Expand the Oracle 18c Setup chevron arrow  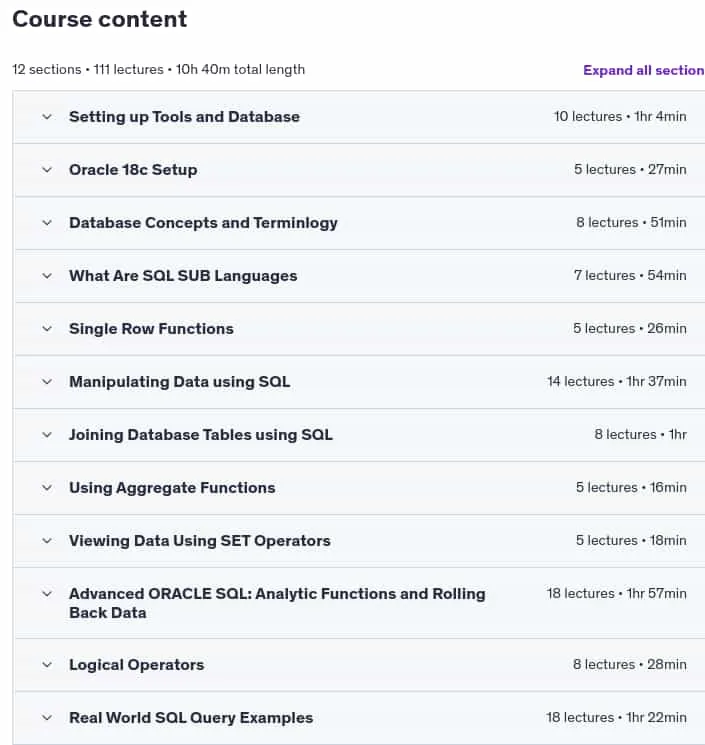coord(47,170)
